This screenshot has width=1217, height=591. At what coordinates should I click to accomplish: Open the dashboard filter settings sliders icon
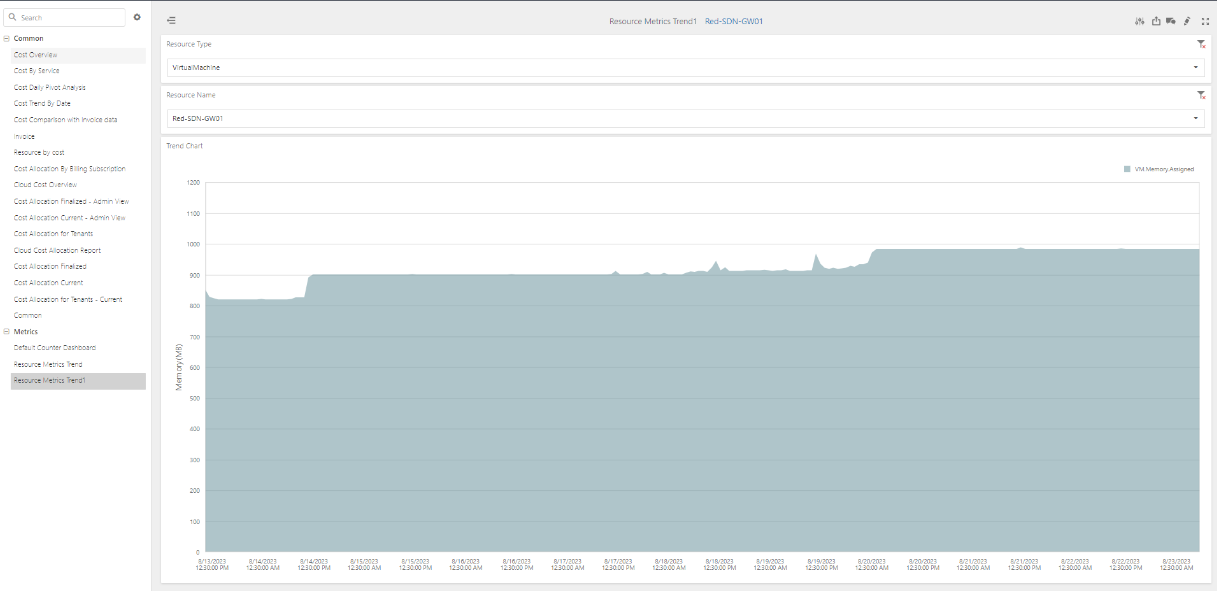click(x=1139, y=20)
